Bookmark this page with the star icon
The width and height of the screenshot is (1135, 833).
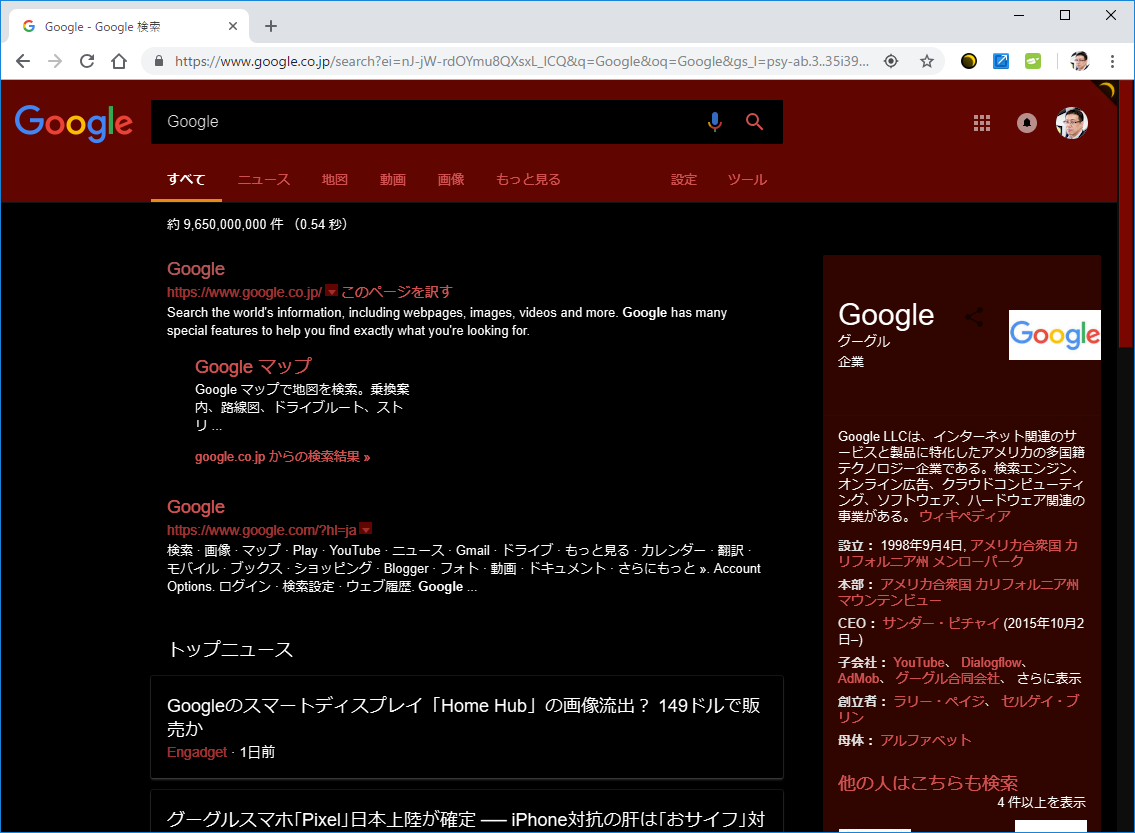[927, 62]
